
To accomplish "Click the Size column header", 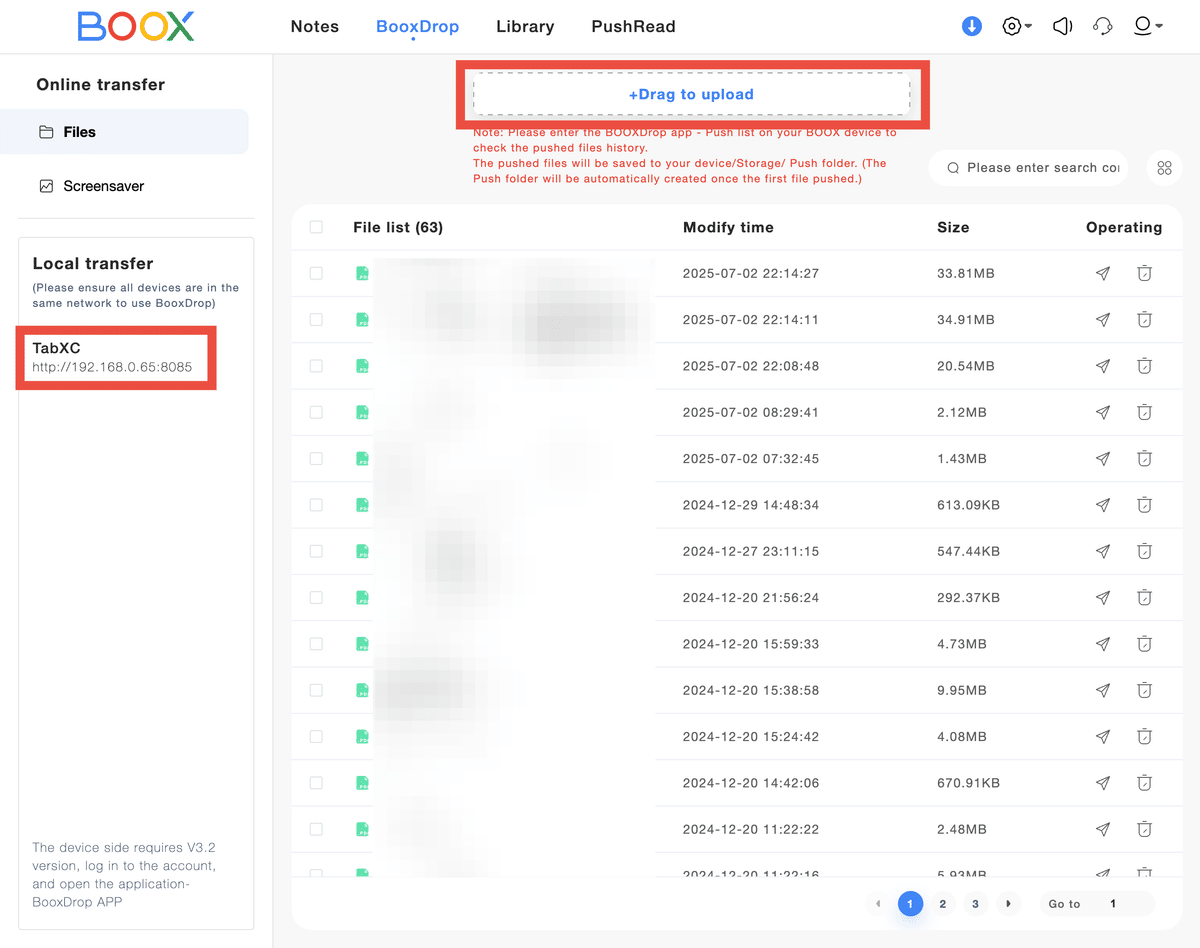I will tap(953, 227).
